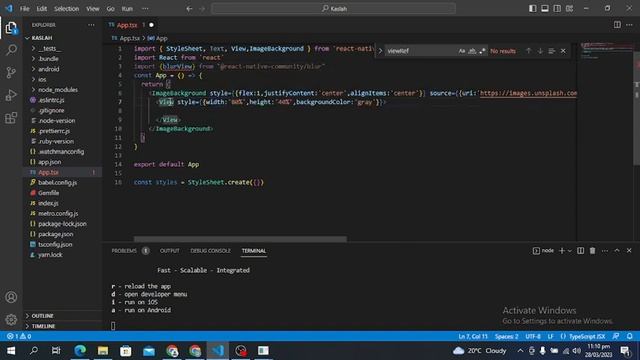Expand the node_modules folder
The height and width of the screenshot is (360, 640).
pos(62,89)
